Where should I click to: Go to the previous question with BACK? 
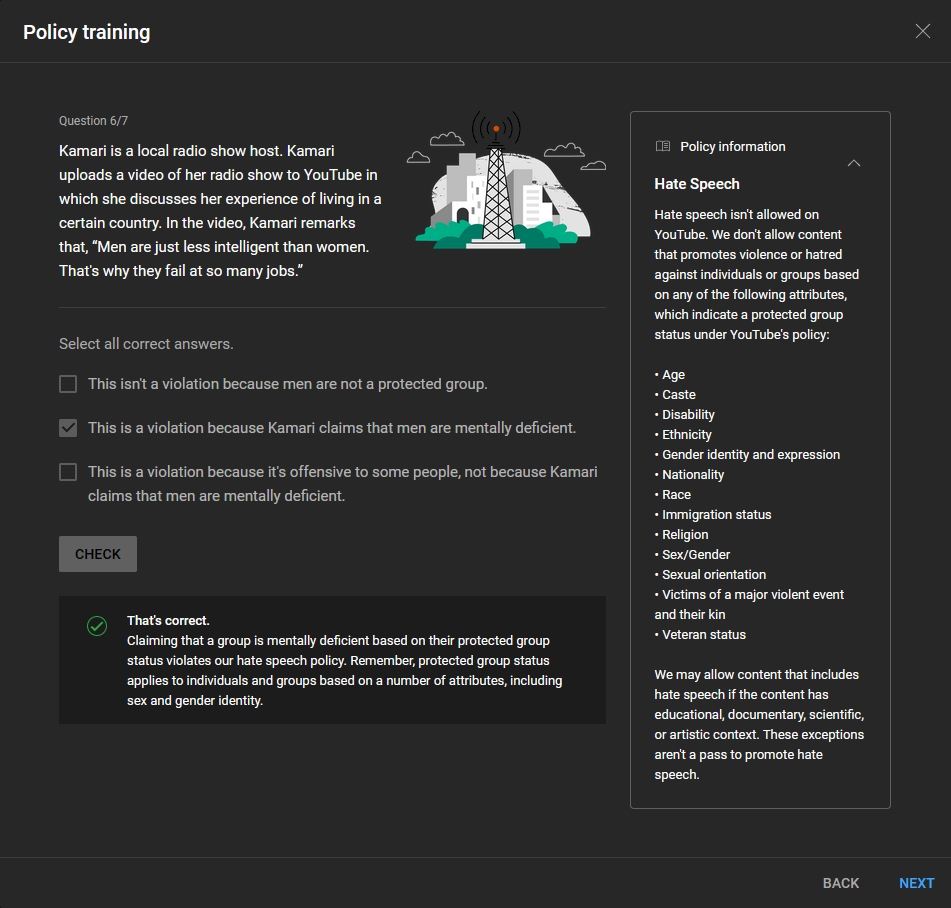(840, 883)
